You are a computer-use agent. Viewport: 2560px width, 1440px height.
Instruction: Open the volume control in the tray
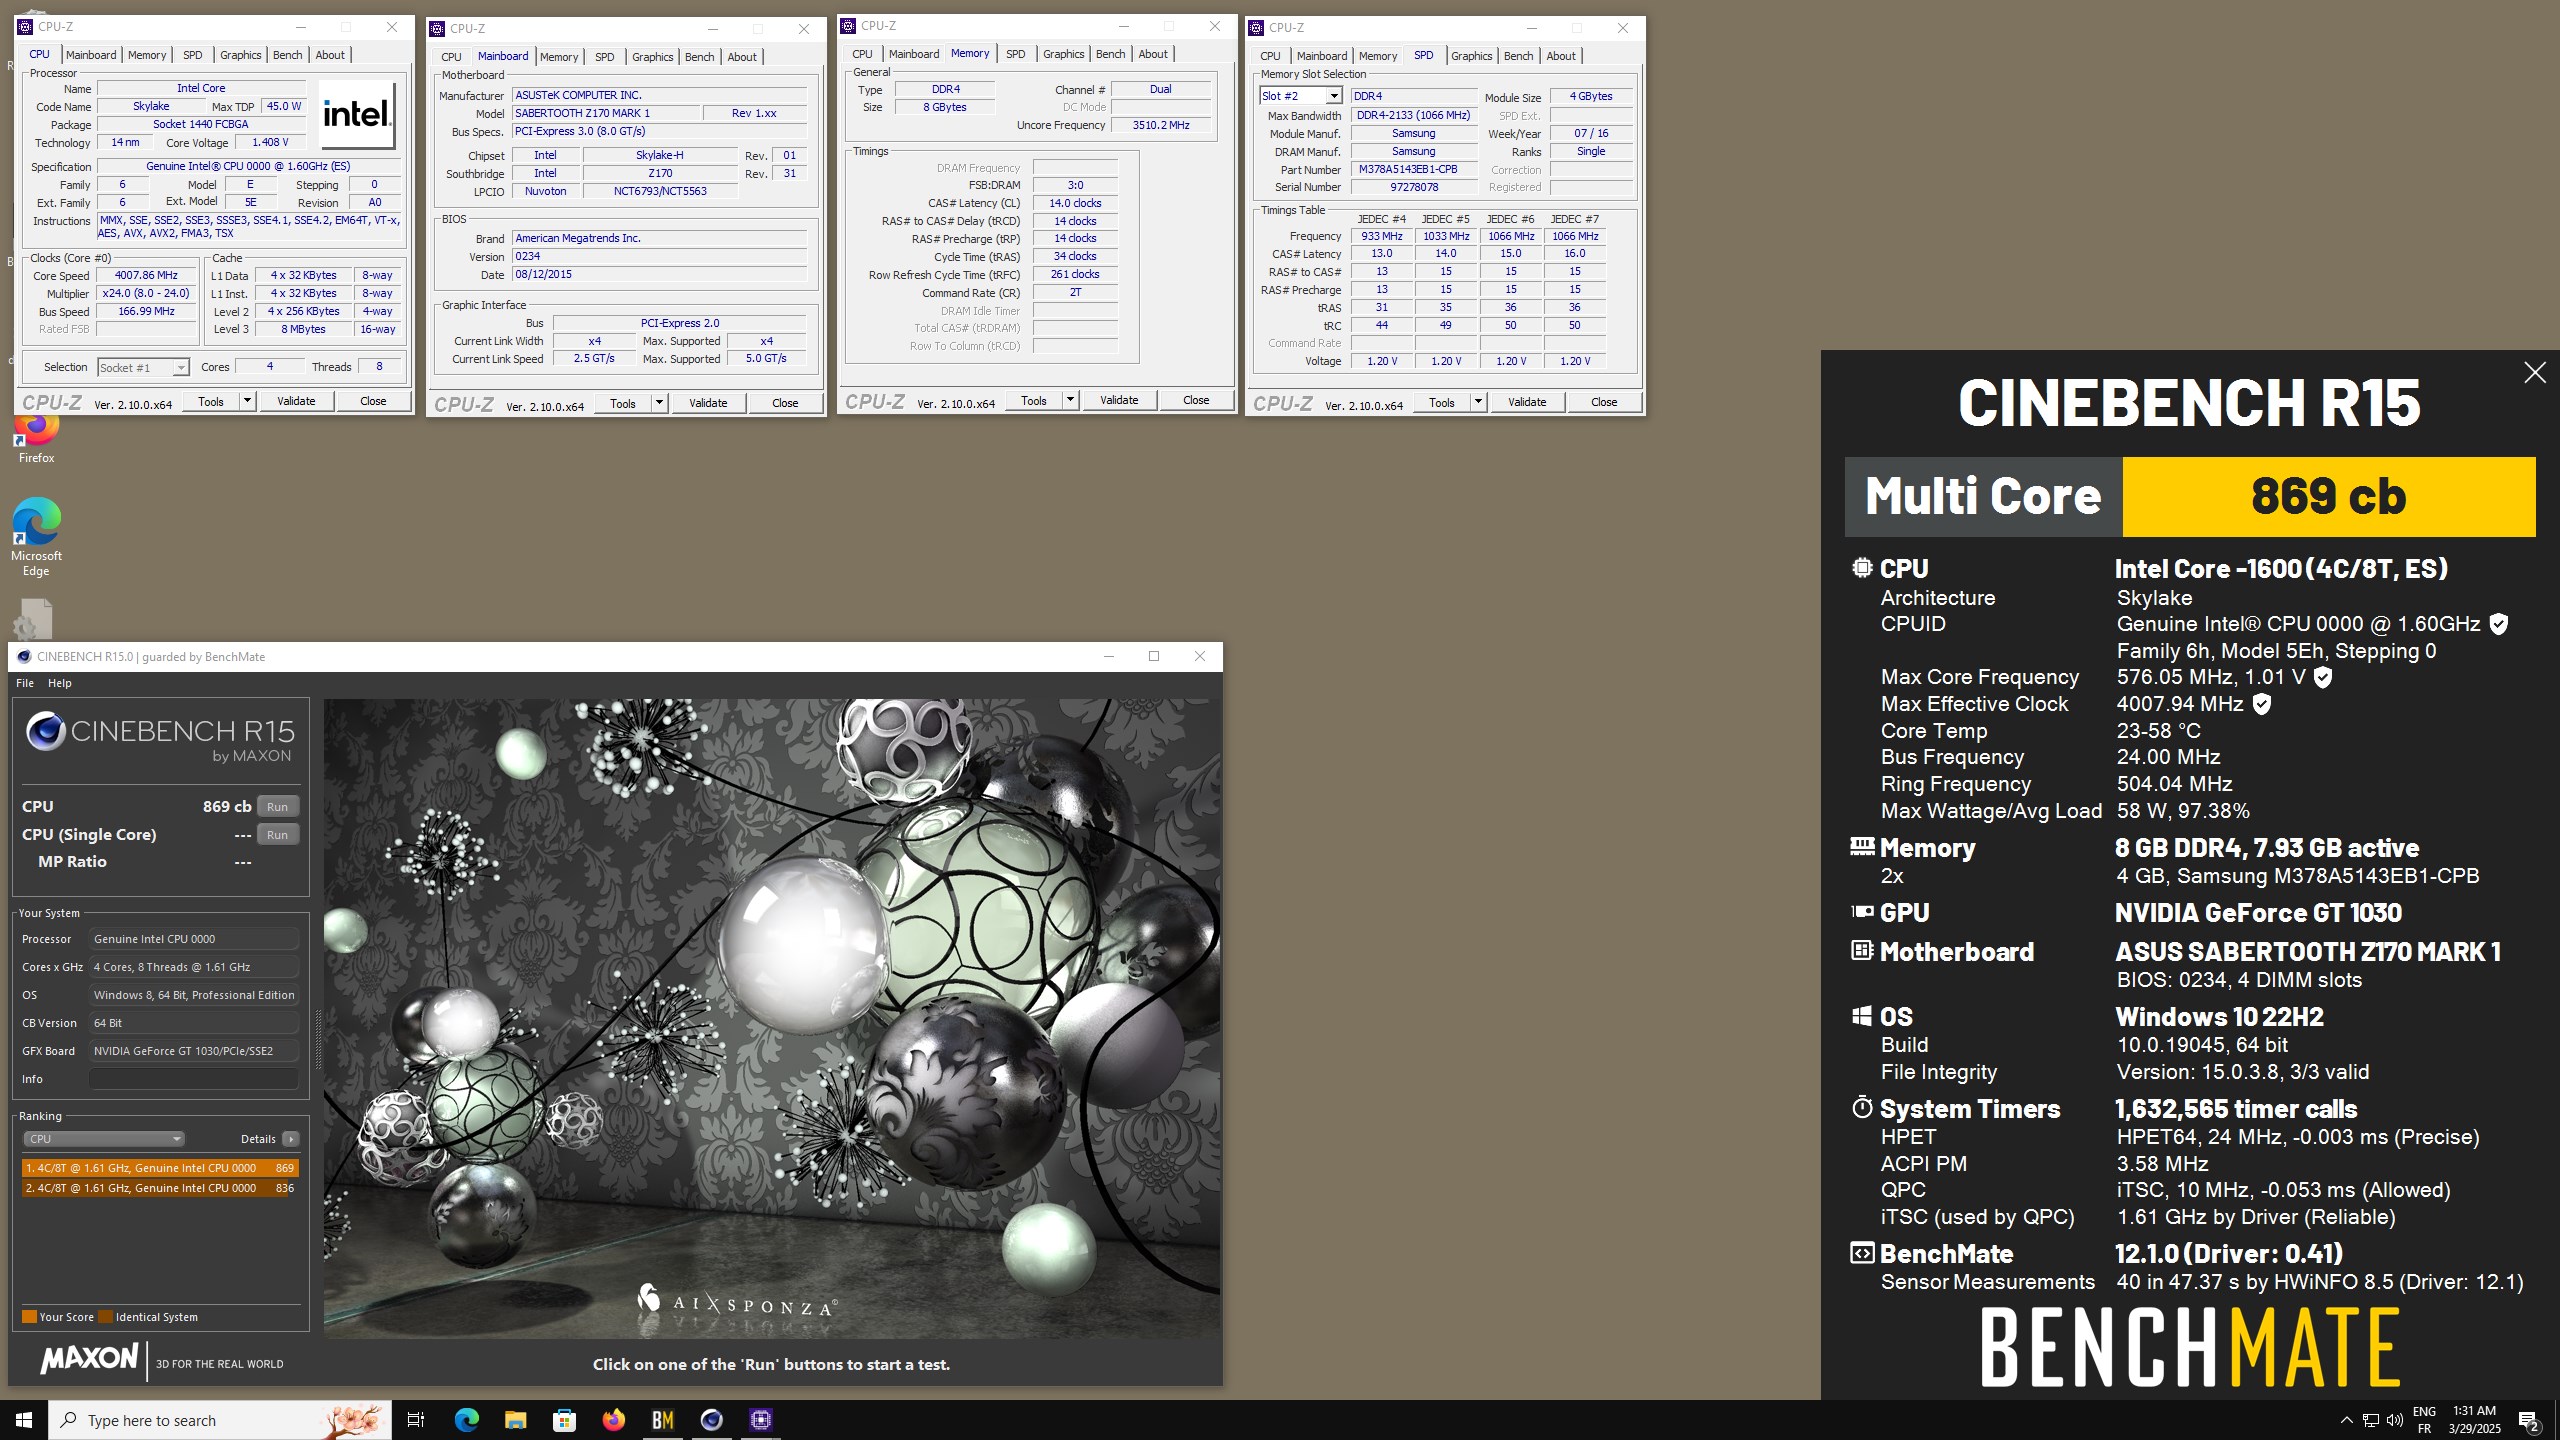click(x=2394, y=1420)
